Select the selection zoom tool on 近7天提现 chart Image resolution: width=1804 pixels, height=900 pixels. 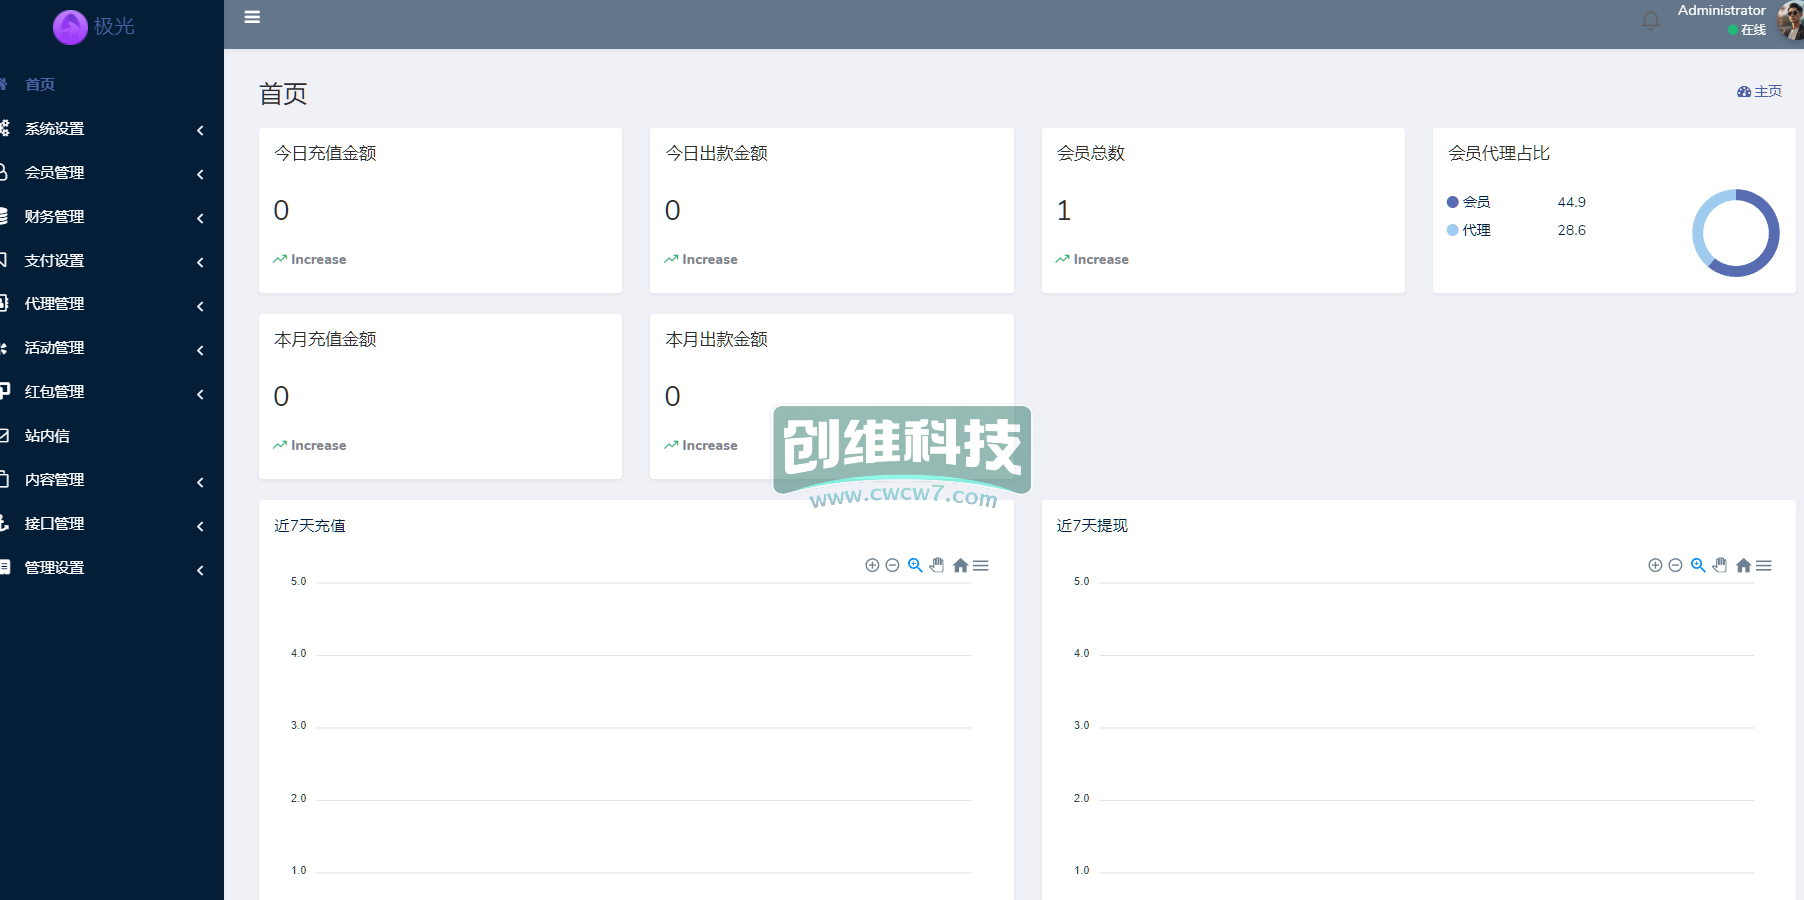[x=1698, y=565]
